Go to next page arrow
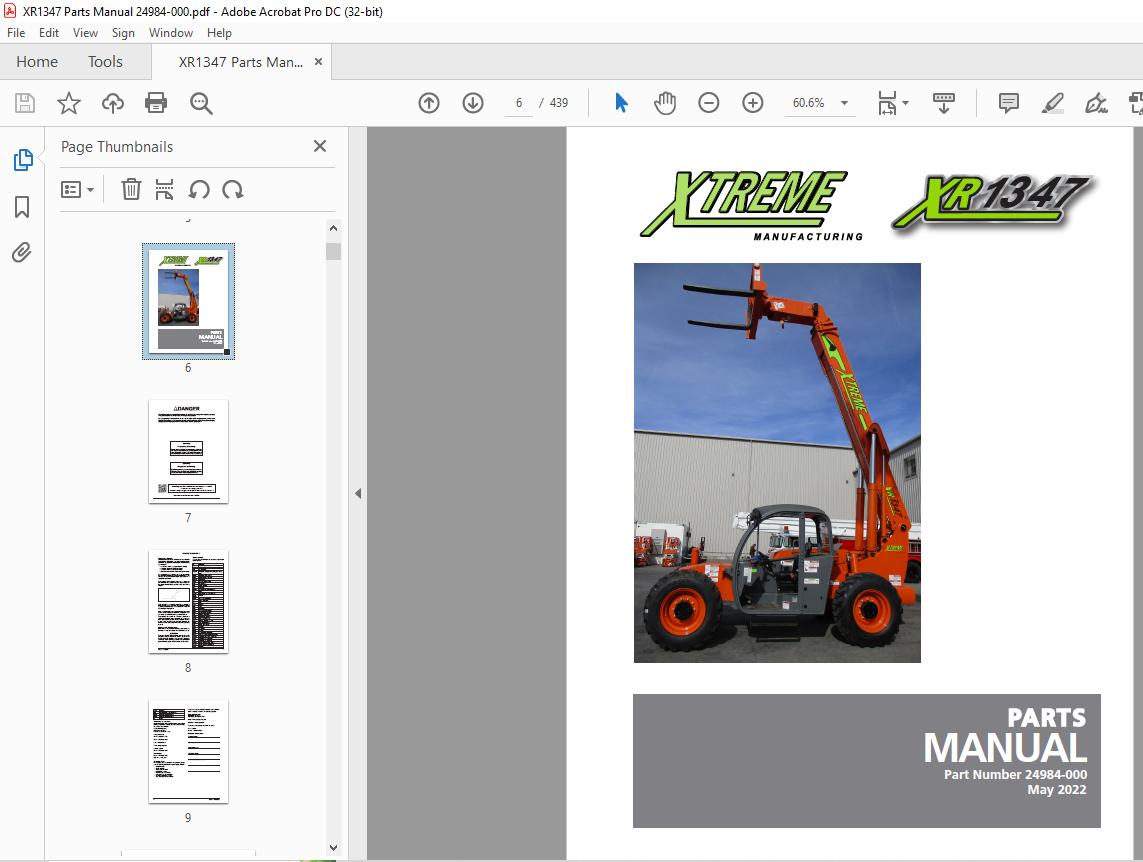 [x=473, y=103]
